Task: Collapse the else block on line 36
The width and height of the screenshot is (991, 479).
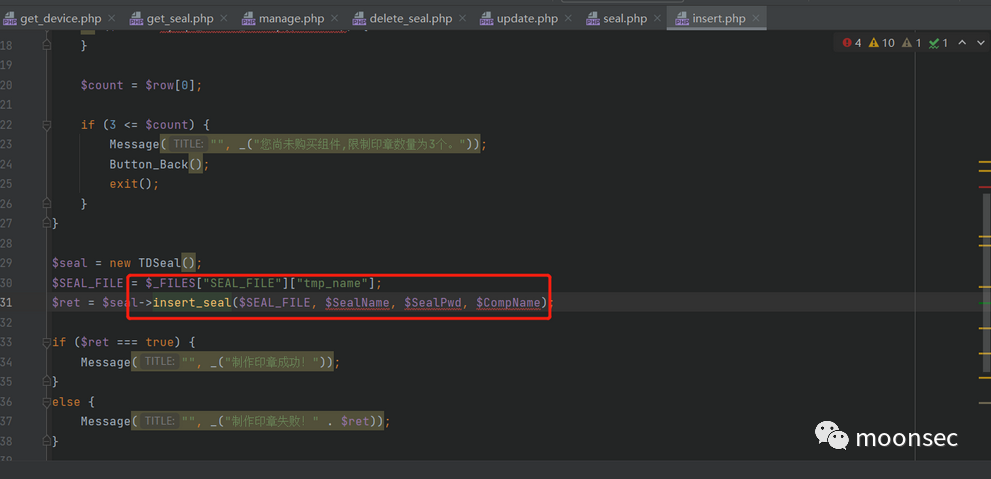Action: [47, 401]
